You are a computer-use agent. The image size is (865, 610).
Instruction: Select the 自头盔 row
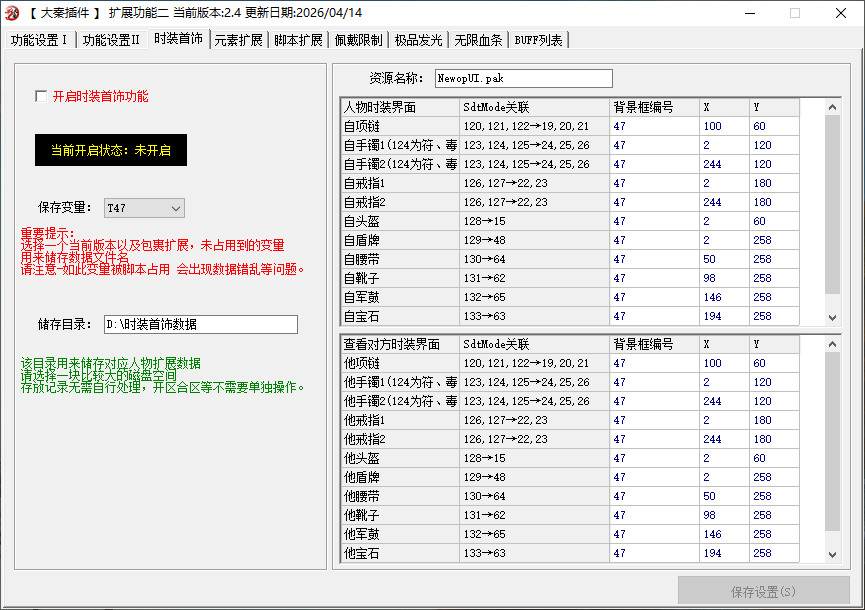tap(570, 221)
